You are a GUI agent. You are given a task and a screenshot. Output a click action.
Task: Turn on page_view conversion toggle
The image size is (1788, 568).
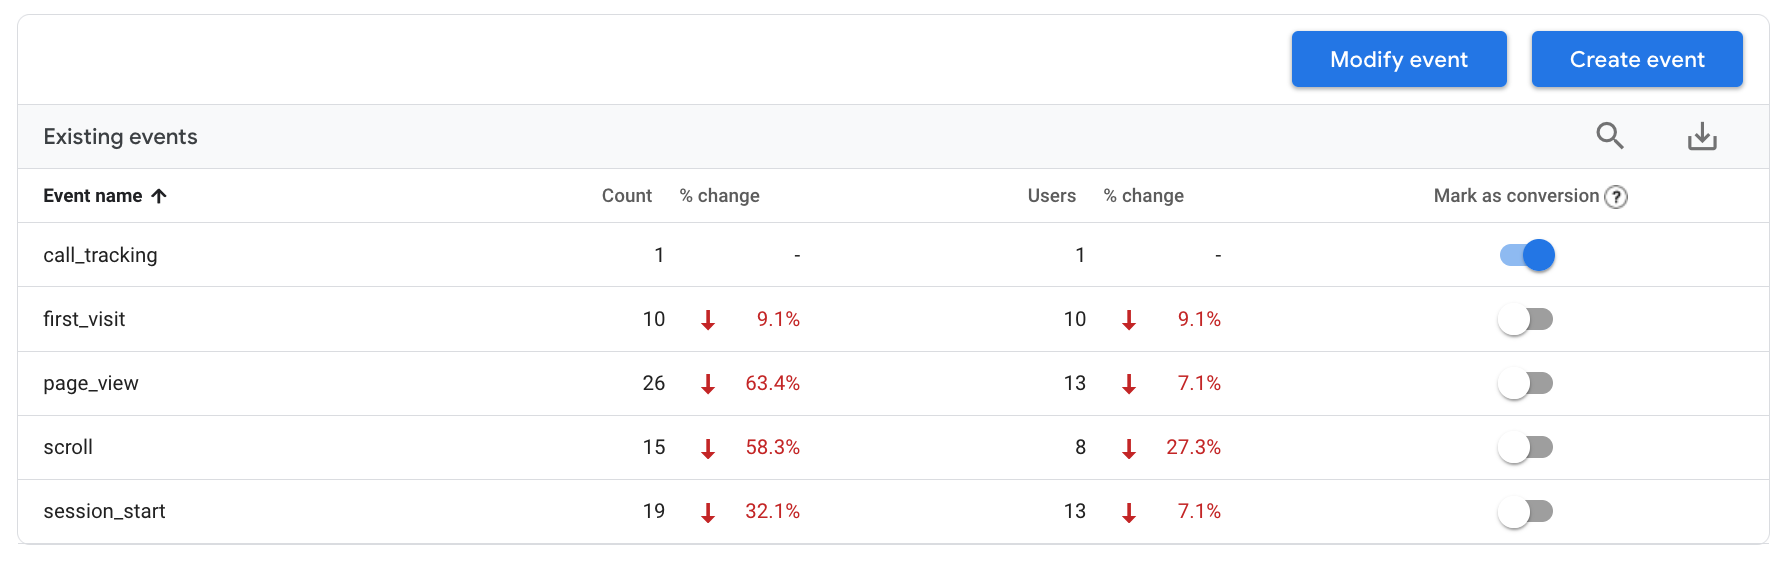(1525, 383)
